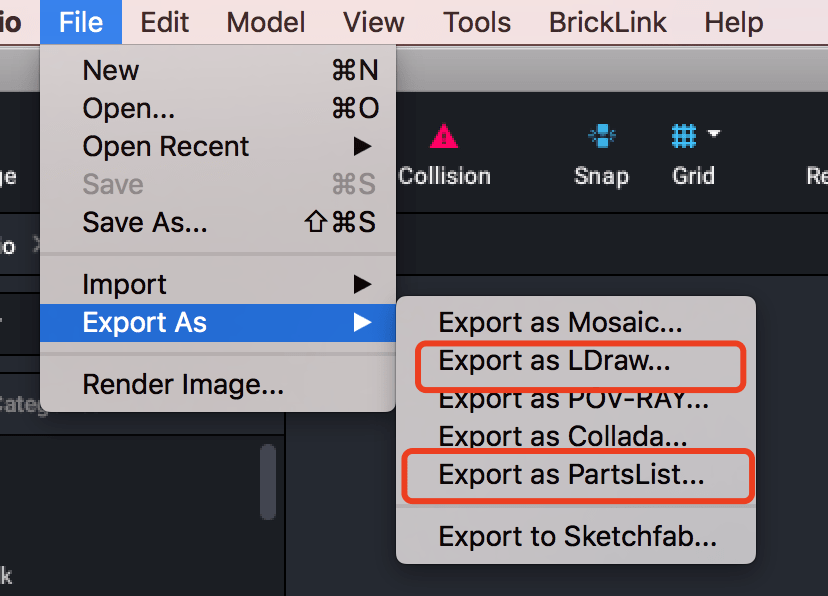Toggle the Snap tool icon
The image size is (828, 596).
point(601,136)
